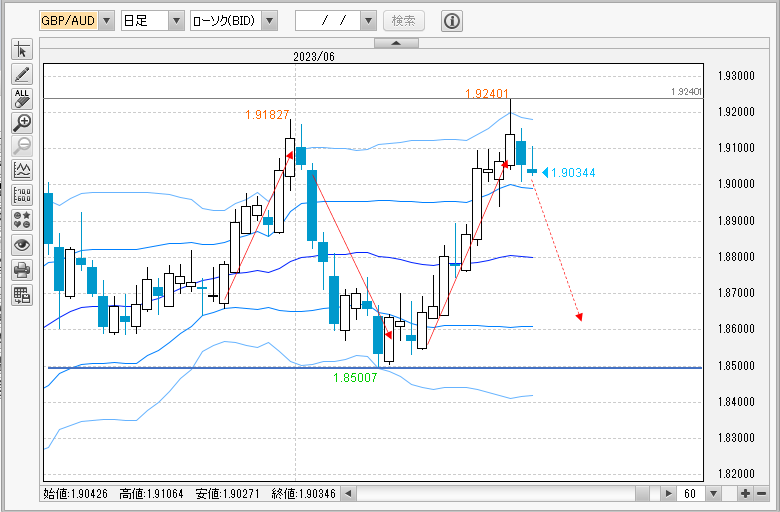Click the 1.85007 low label
780x512 pixels.
coord(355,378)
